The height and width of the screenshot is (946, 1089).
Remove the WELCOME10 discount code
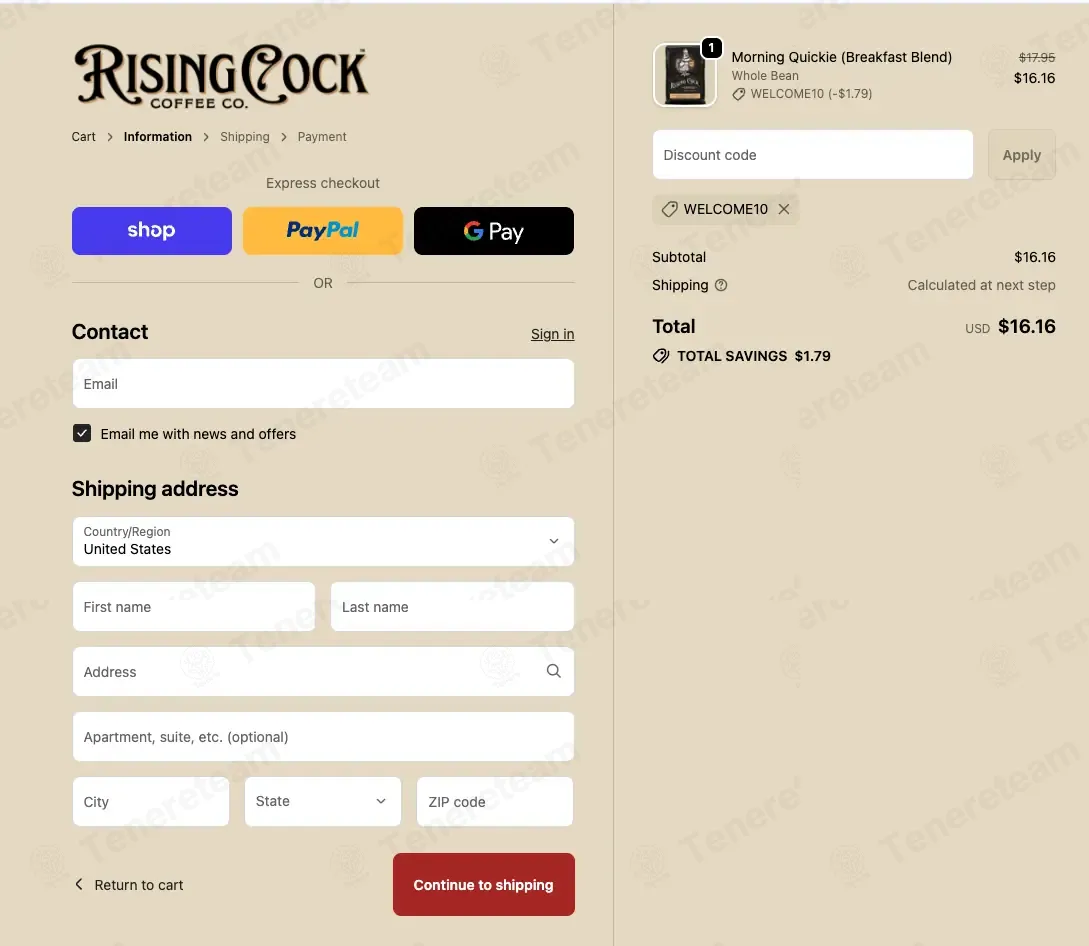pyautogui.click(x=783, y=209)
